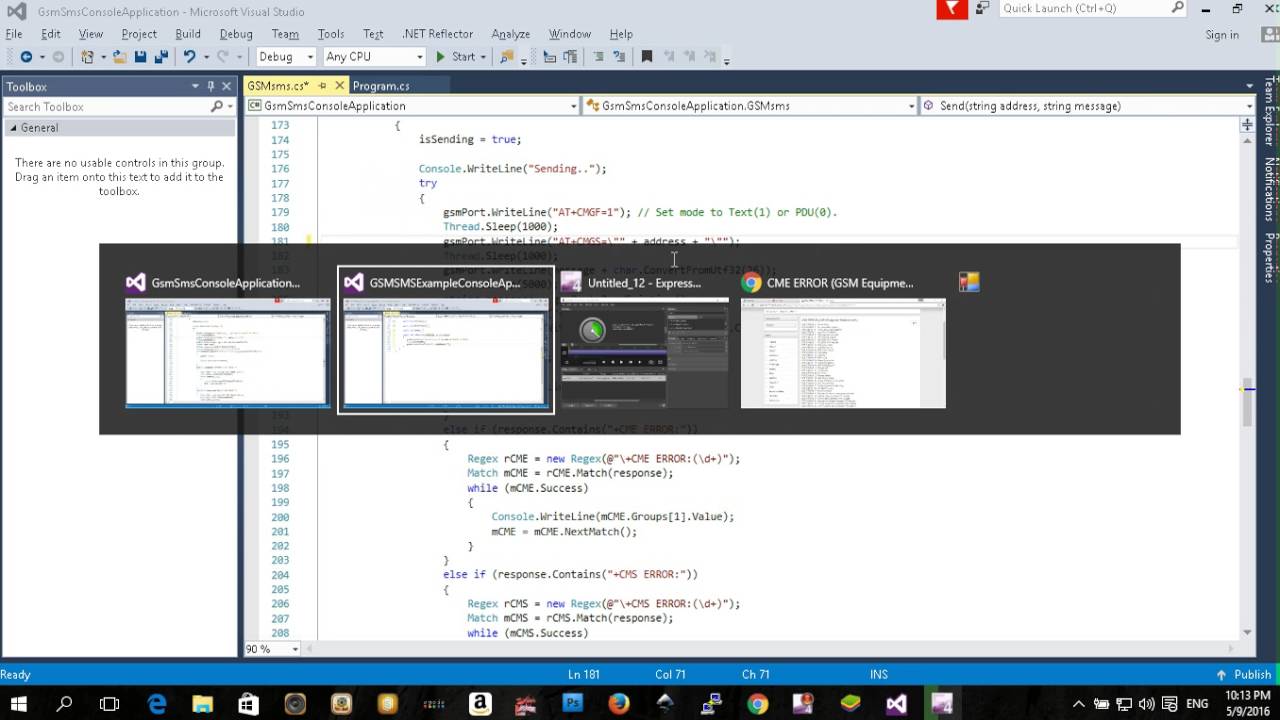The width and height of the screenshot is (1280, 720).
Task: Toggle a bookmark using the bookmark icon
Action: [x=647, y=57]
